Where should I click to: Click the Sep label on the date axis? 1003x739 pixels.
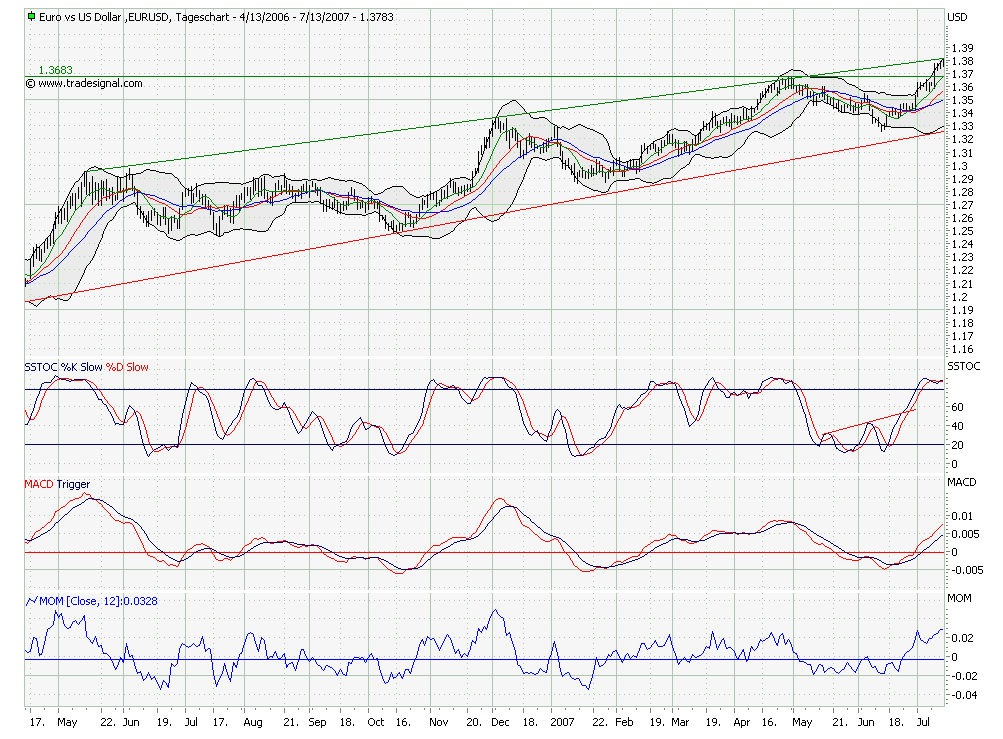pyautogui.click(x=317, y=722)
